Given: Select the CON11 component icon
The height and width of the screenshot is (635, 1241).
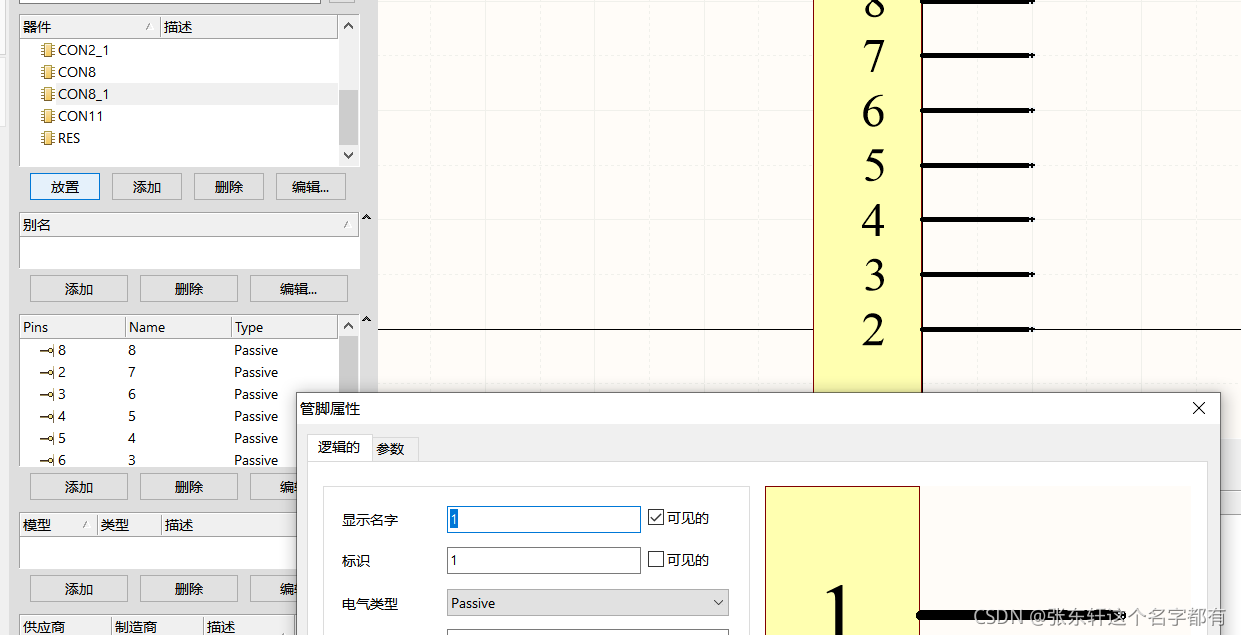Looking at the screenshot, I should (x=48, y=116).
